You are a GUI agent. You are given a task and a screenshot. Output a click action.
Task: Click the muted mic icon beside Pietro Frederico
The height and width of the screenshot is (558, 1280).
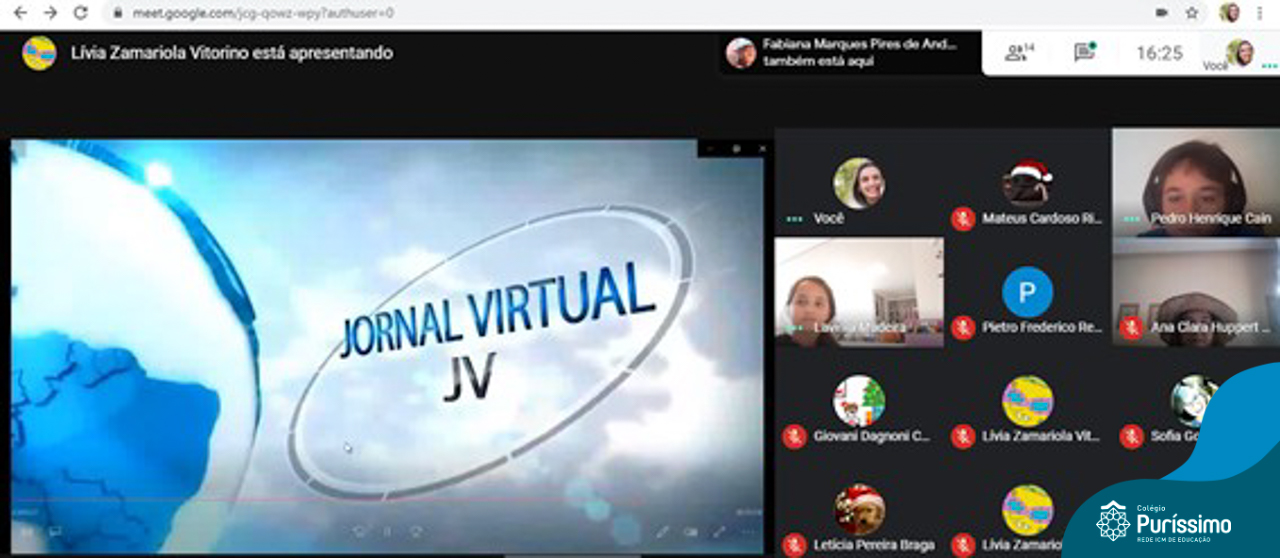click(x=963, y=328)
